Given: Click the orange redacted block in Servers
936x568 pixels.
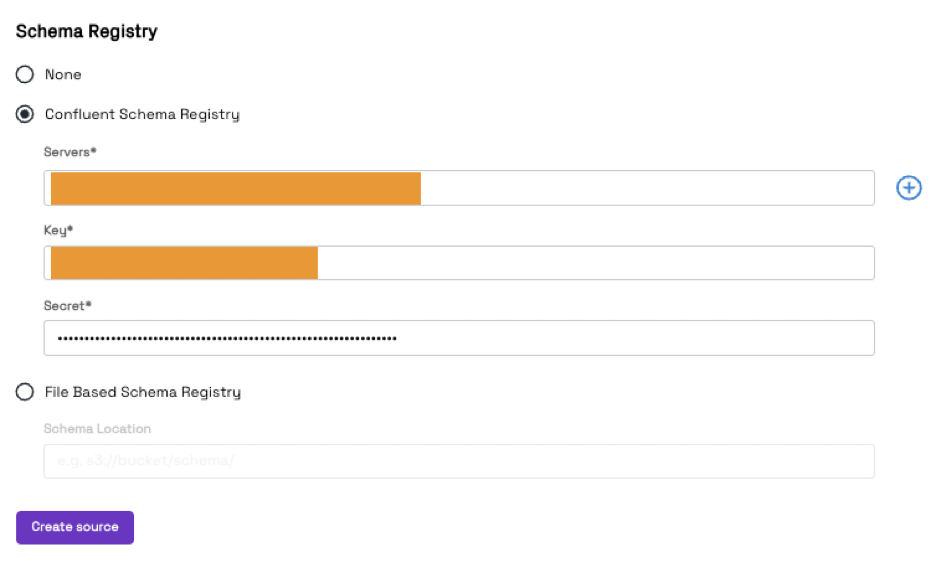Looking at the screenshot, I should pyautogui.click(x=236, y=189).
